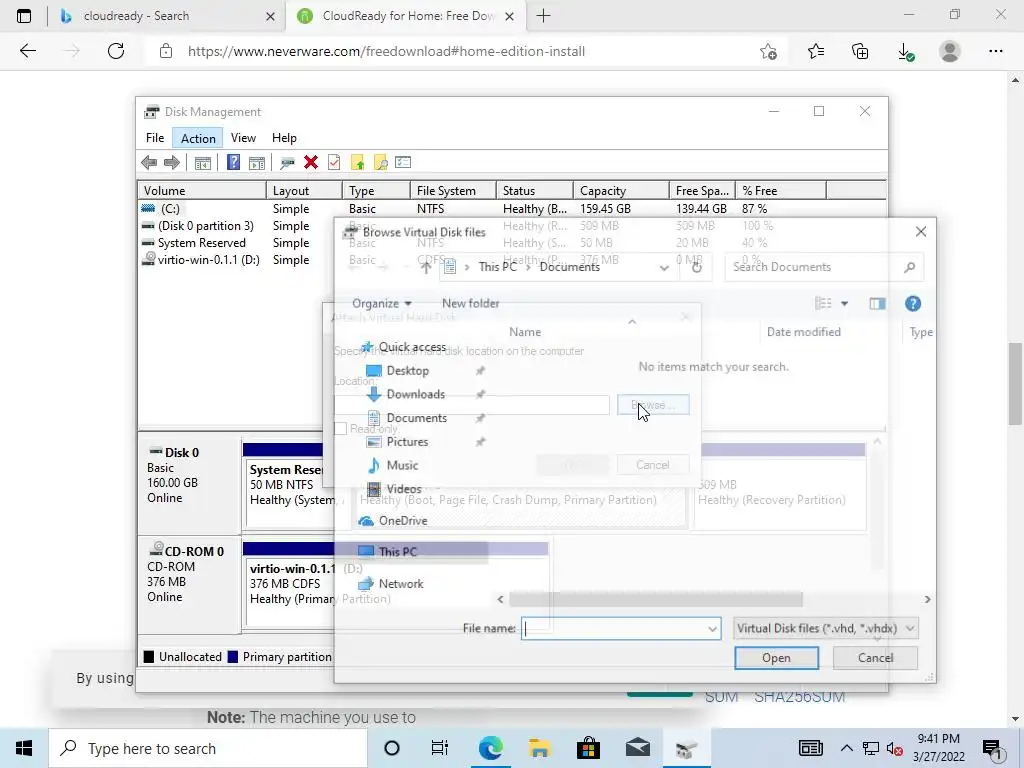Open the view options dropdown arrow
Viewport: 1024px width, 768px height.
tap(844, 304)
